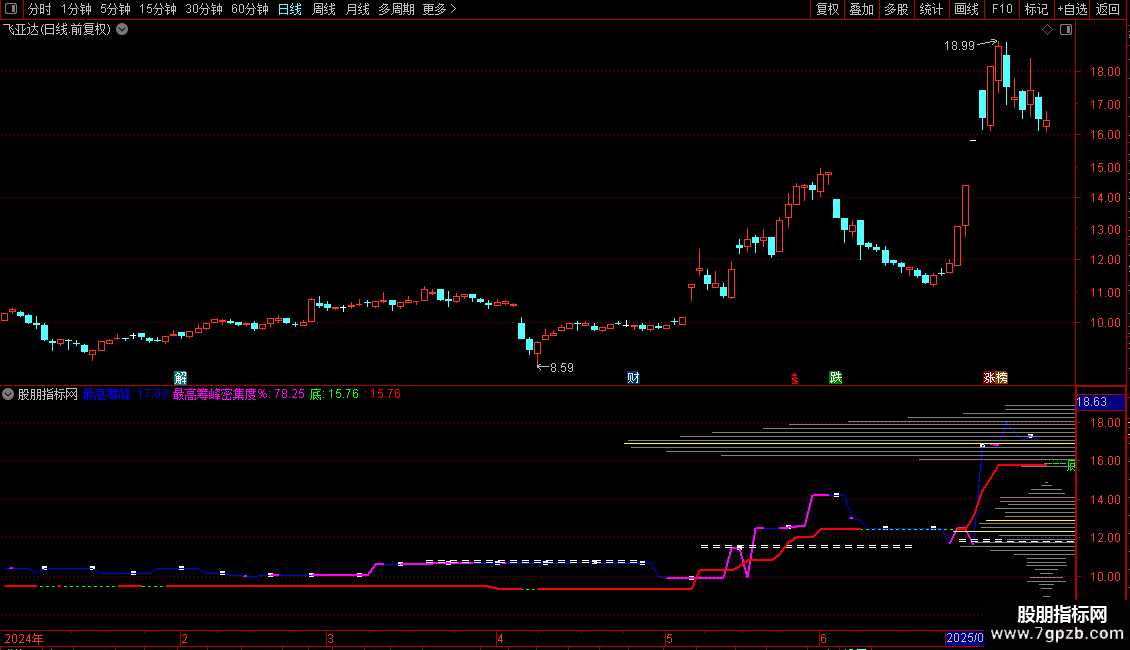Click the 最高筹峰 17.08 value

(125, 394)
